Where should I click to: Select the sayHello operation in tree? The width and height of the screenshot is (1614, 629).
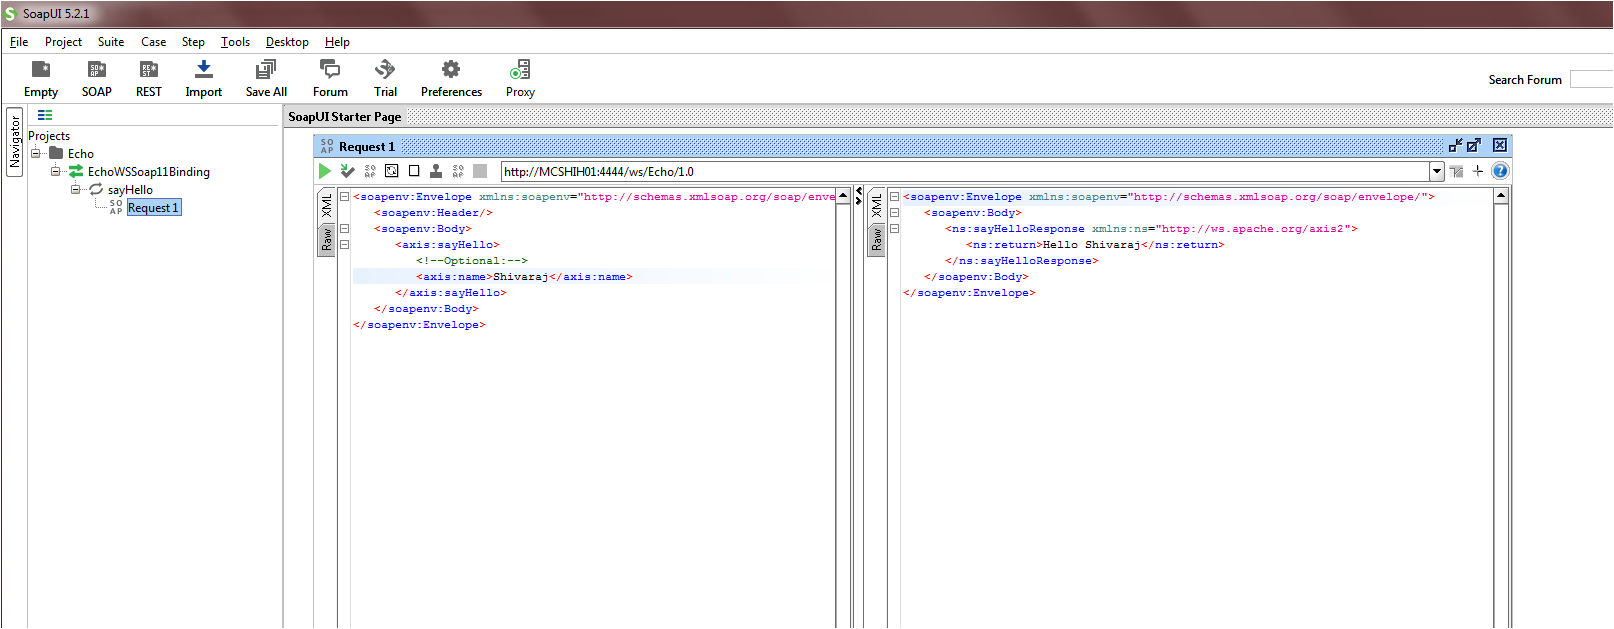click(130, 190)
